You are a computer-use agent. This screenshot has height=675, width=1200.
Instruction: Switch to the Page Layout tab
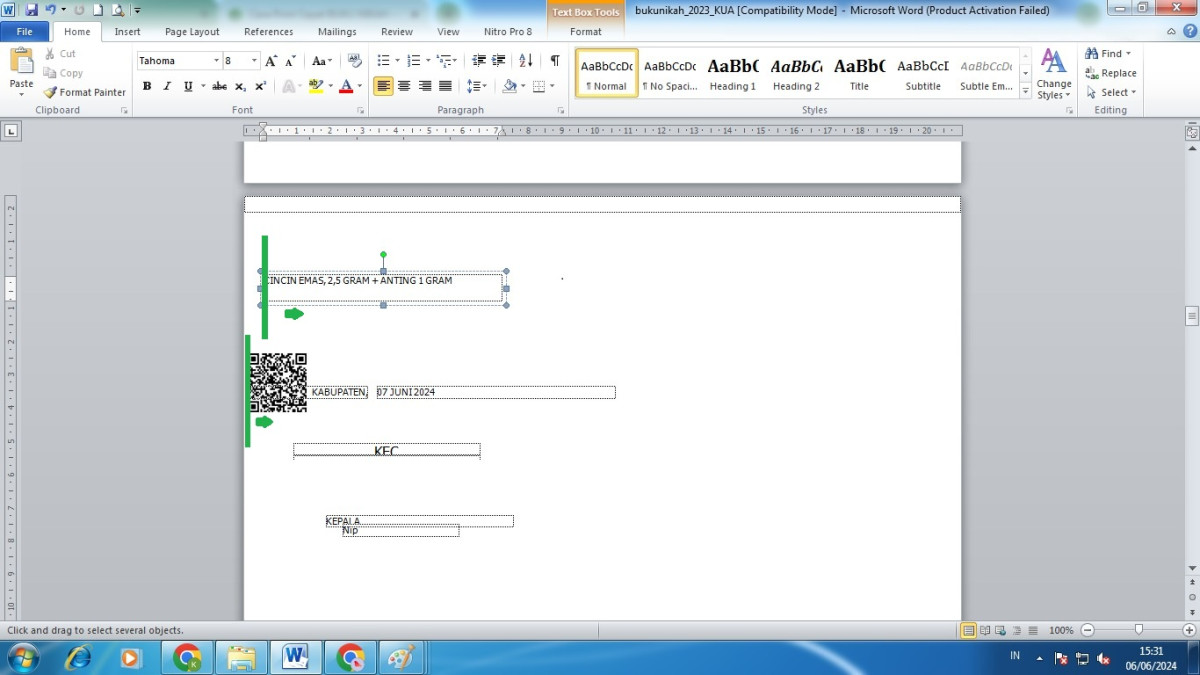point(192,32)
